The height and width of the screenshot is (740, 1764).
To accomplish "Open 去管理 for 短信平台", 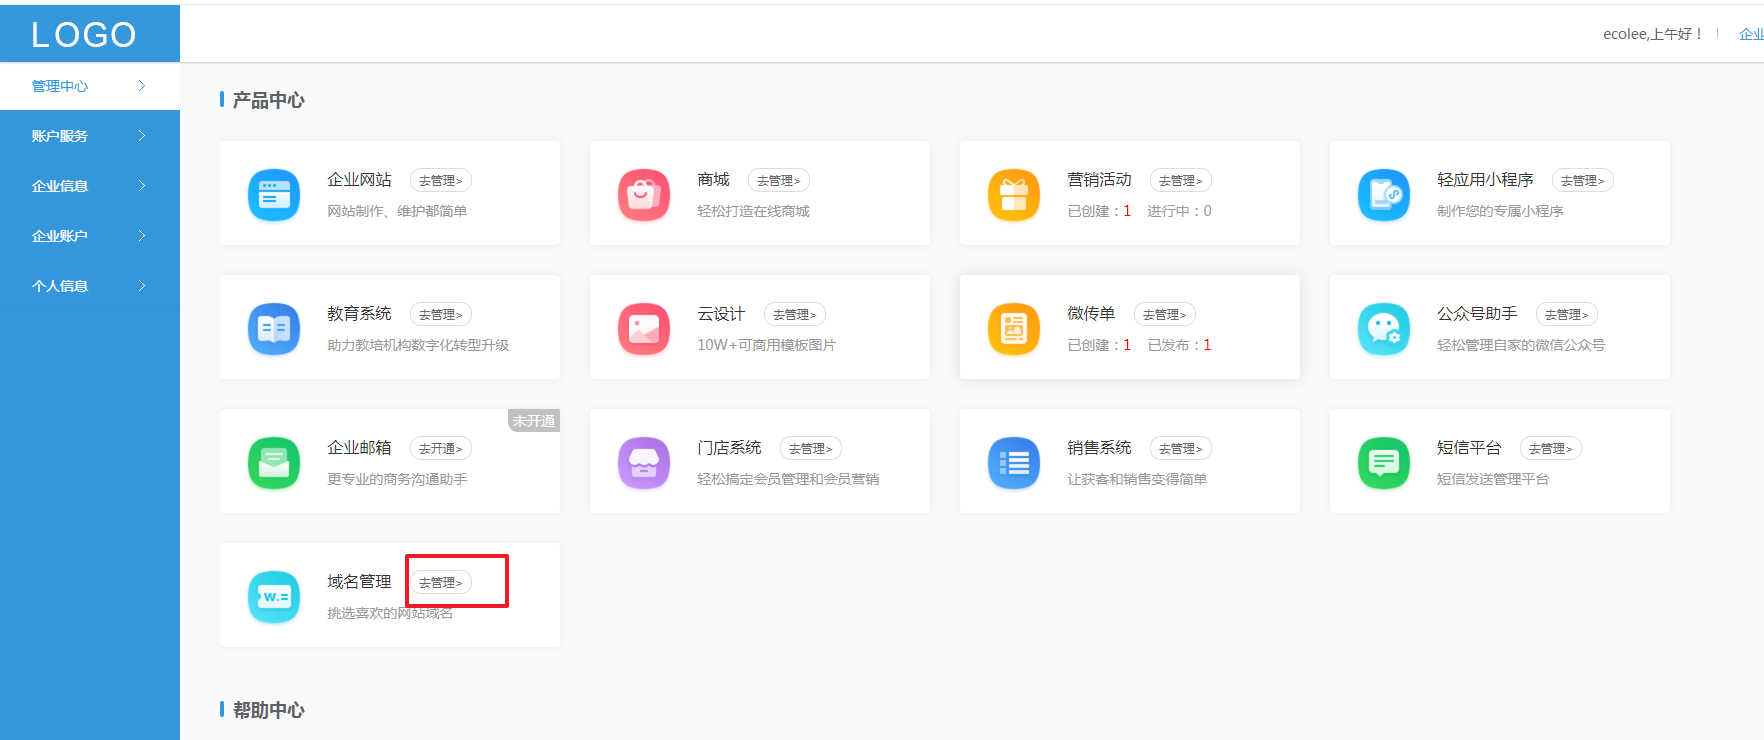I will [1551, 449].
